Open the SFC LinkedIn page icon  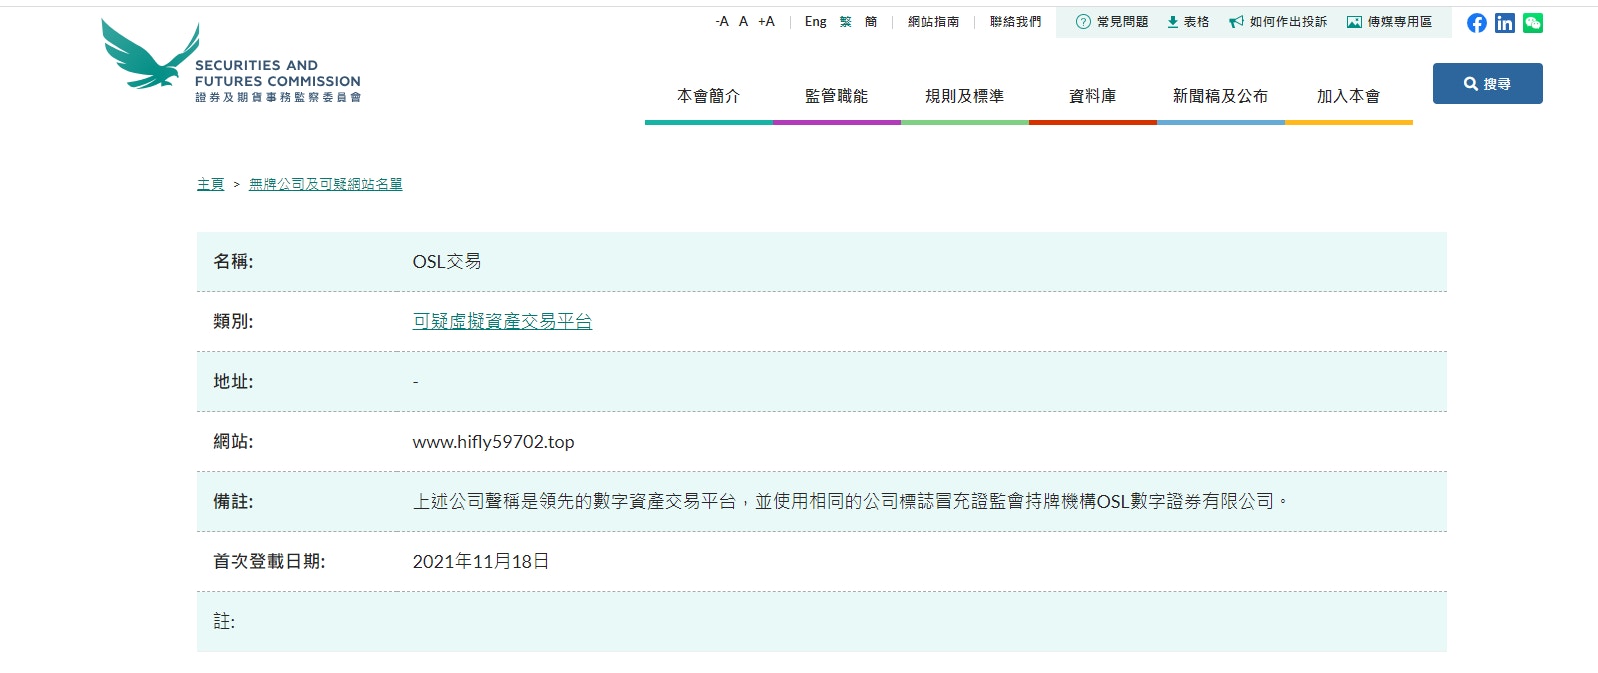click(x=1504, y=23)
